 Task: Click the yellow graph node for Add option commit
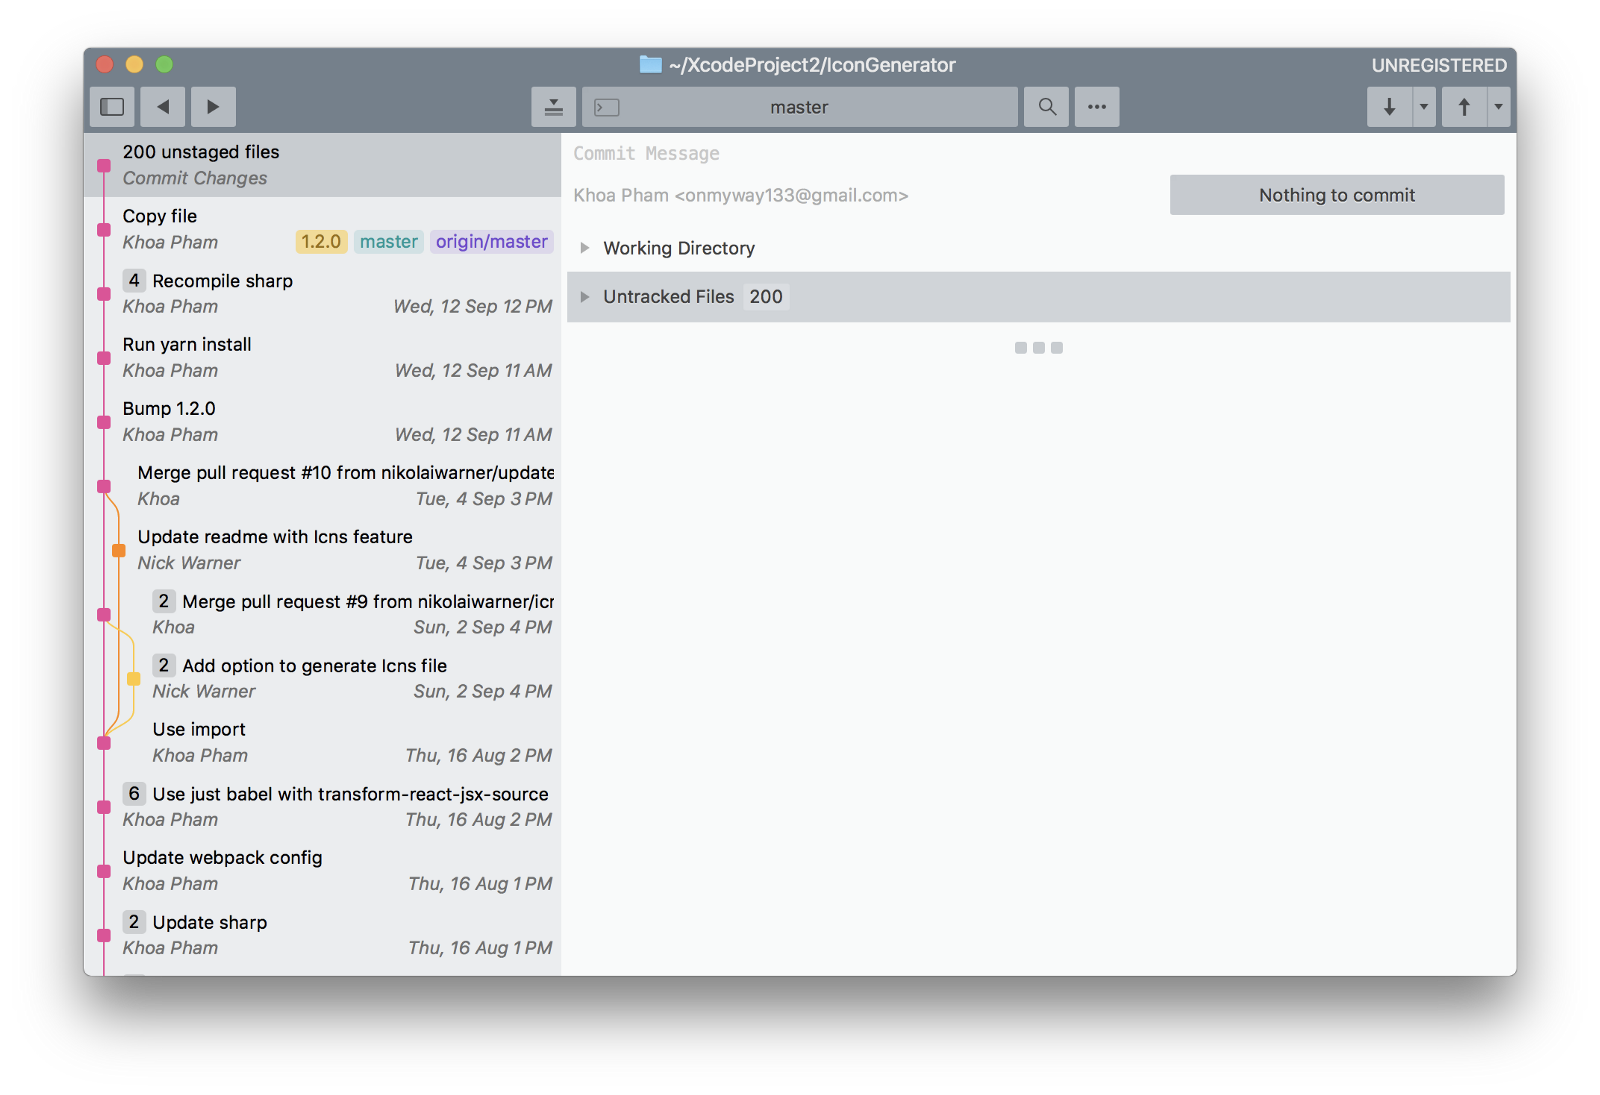[x=133, y=678]
